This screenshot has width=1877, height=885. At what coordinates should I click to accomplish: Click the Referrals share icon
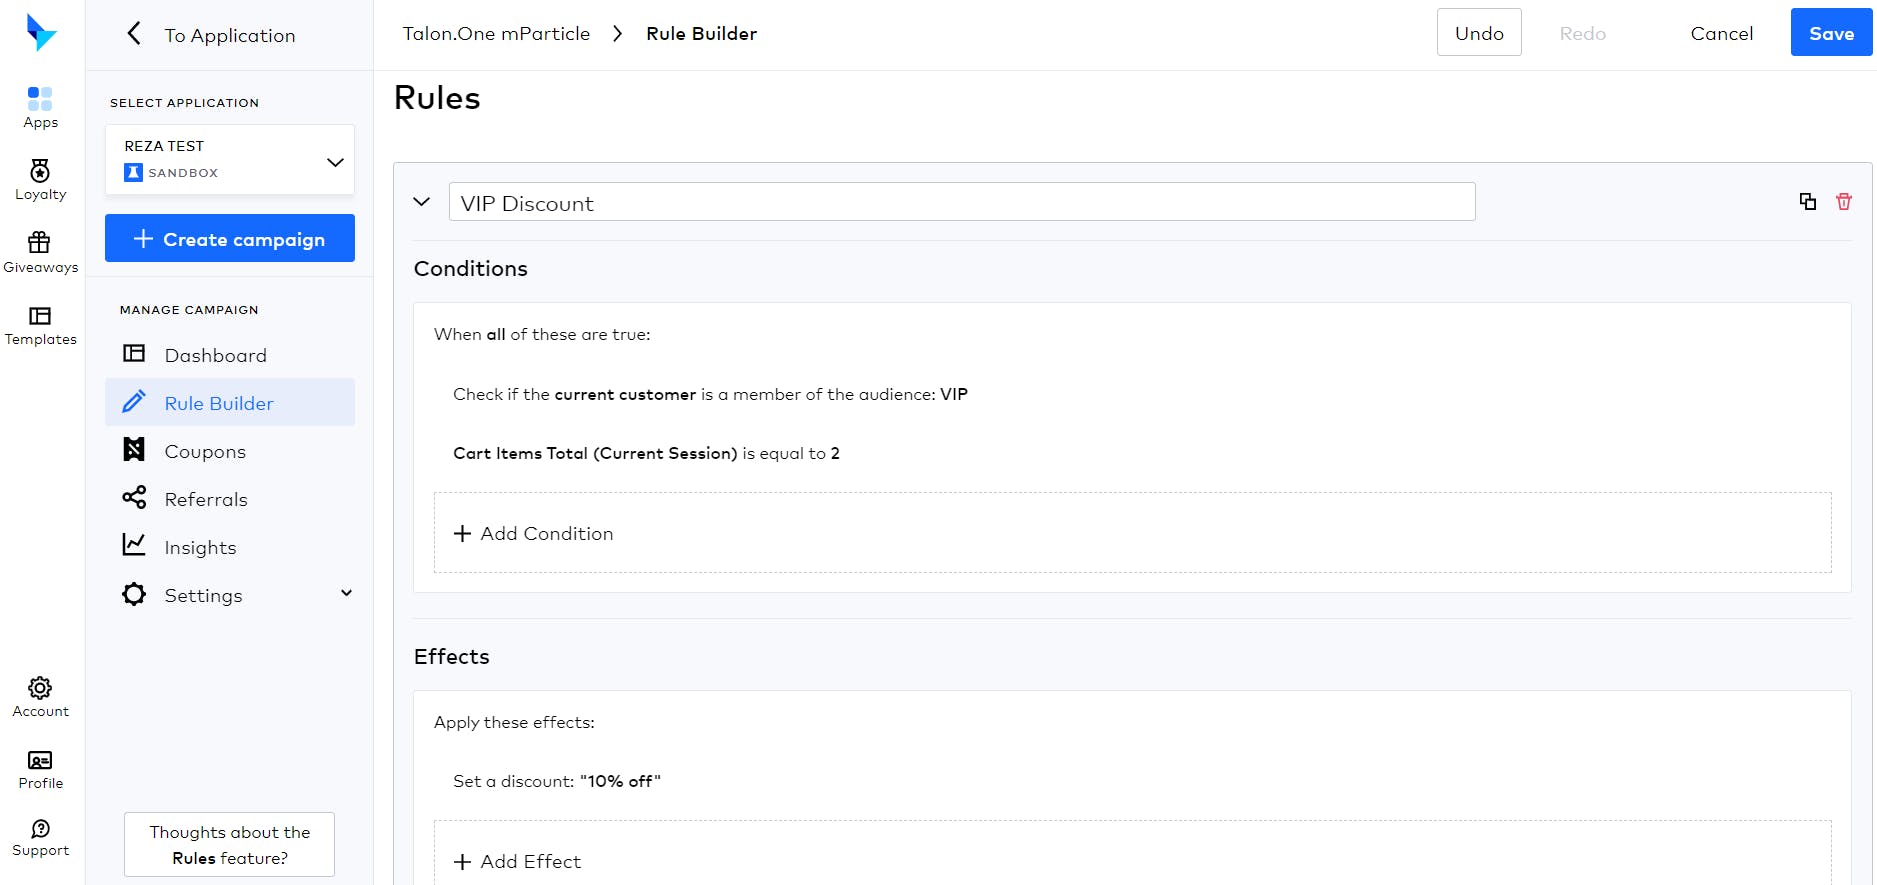(x=134, y=497)
